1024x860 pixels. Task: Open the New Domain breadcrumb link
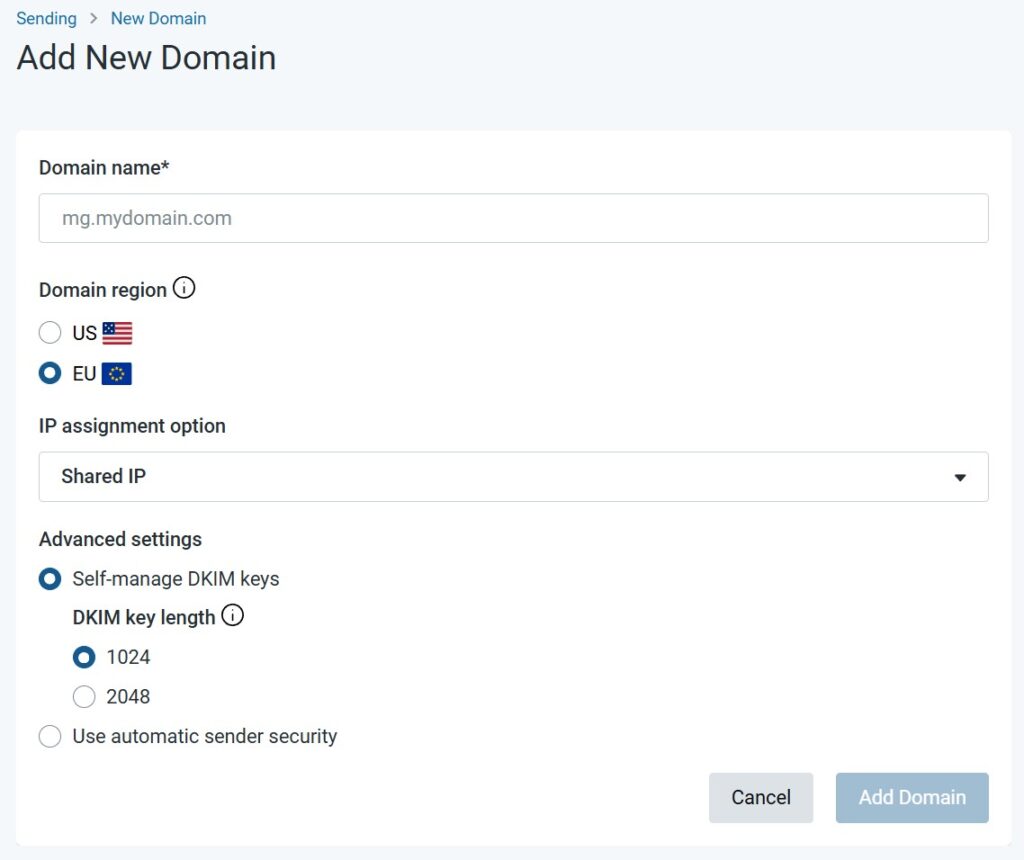[158, 18]
